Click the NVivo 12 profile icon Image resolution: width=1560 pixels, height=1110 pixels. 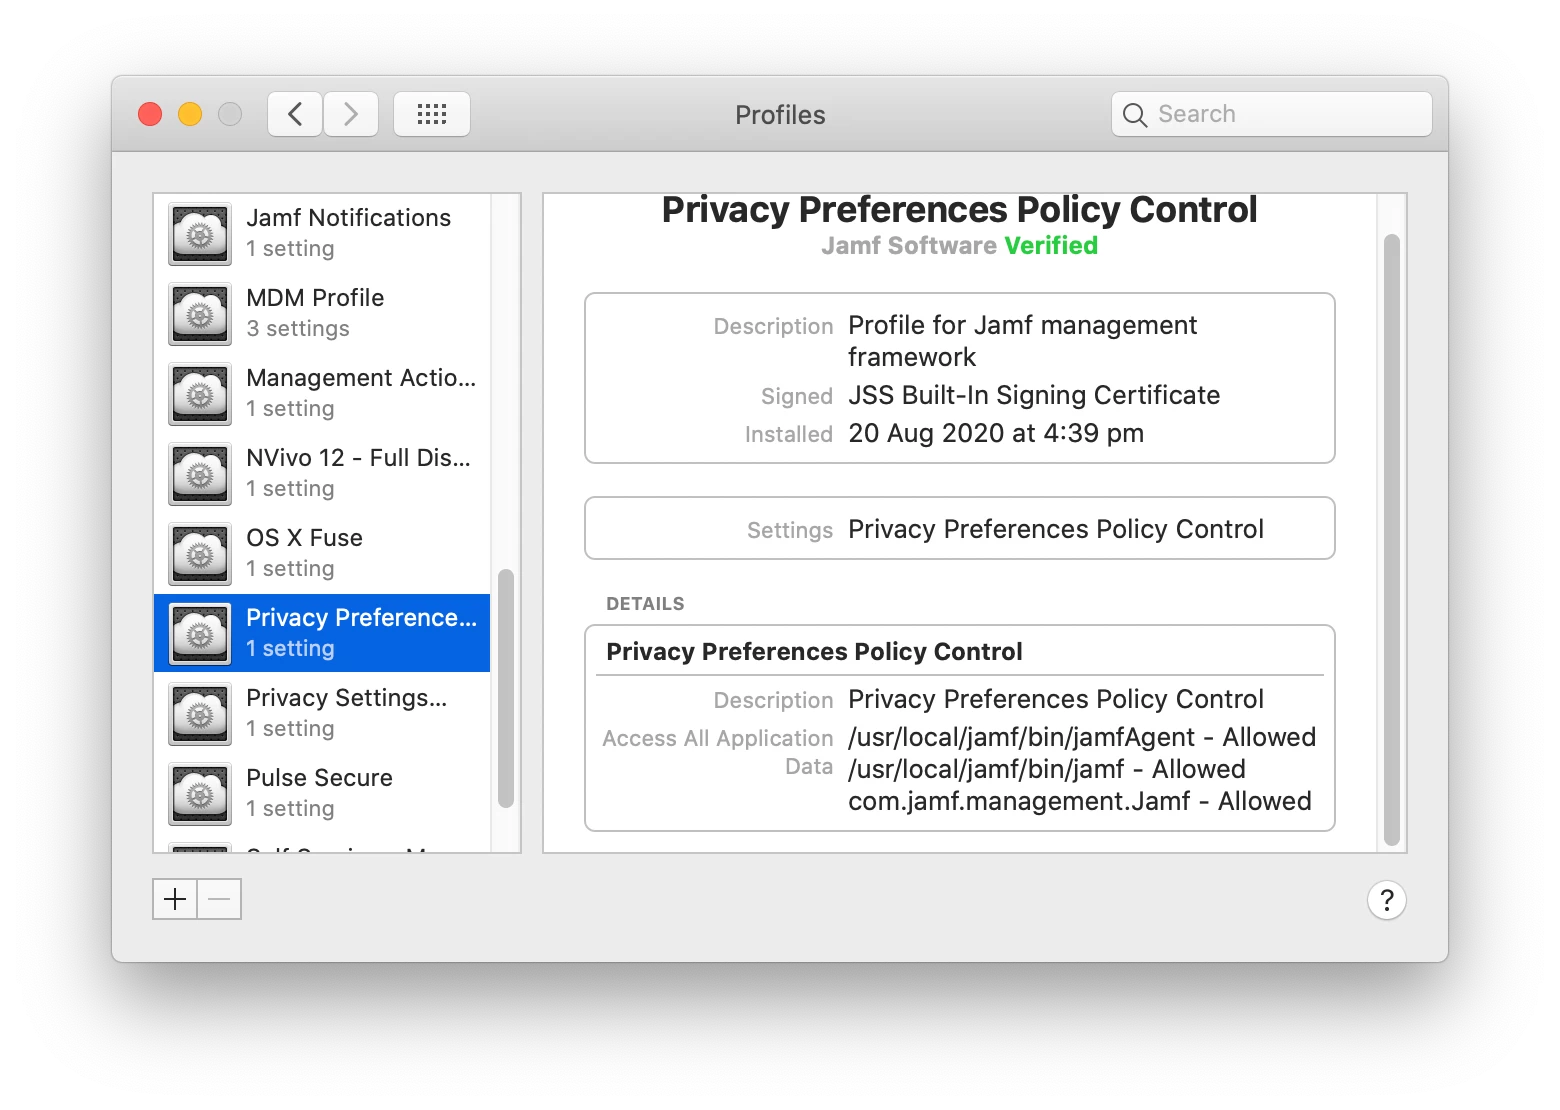pos(200,474)
